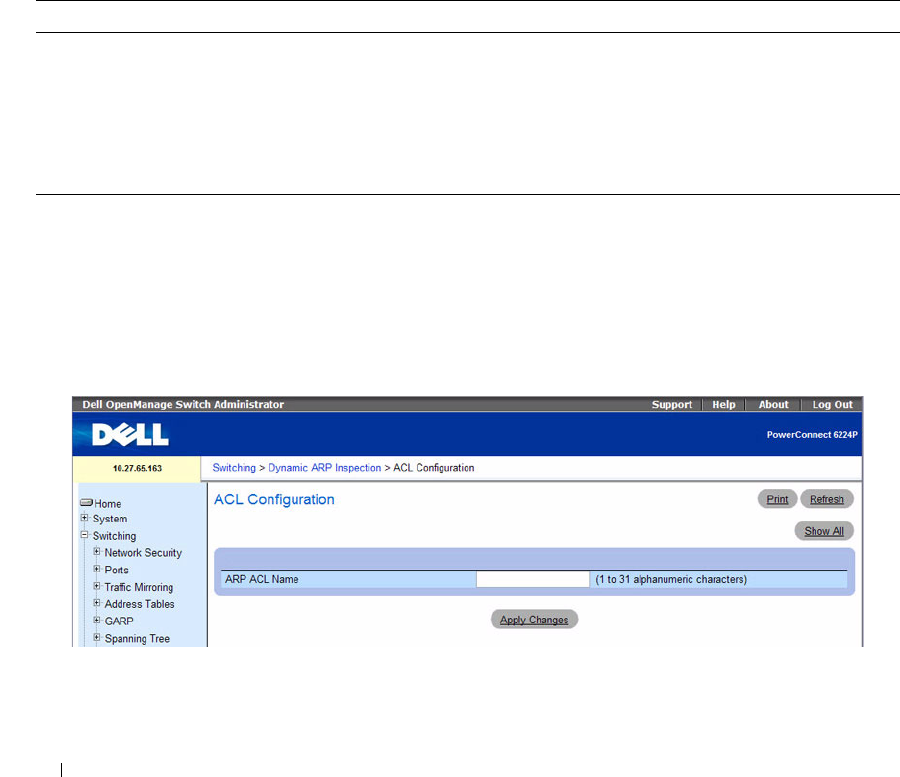The width and height of the screenshot is (900, 777).
Task: Select Address Tables tree item
Action: point(139,604)
